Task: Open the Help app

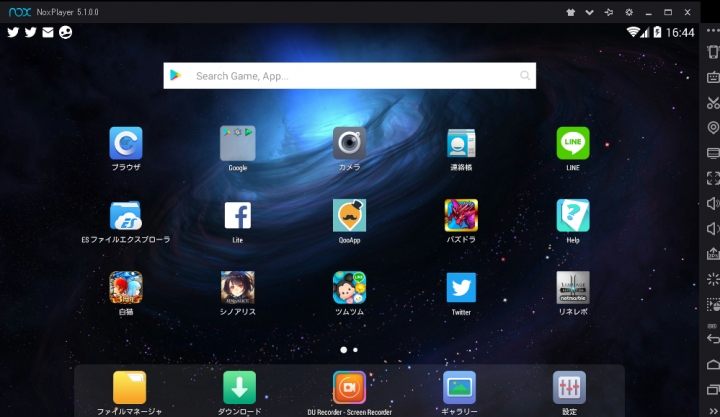Action: tap(573, 215)
